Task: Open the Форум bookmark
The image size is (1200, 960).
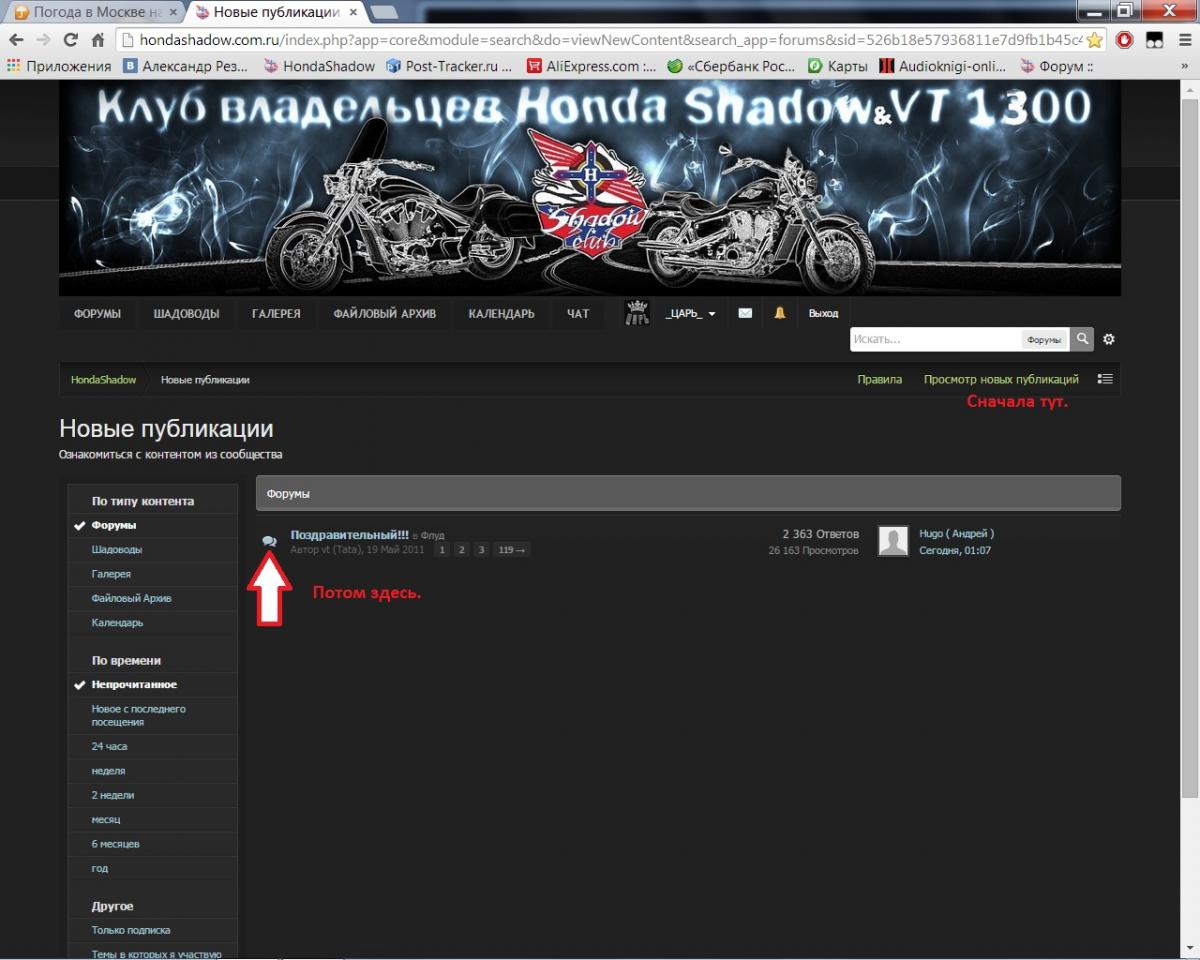Action: click(x=1056, y=66)
